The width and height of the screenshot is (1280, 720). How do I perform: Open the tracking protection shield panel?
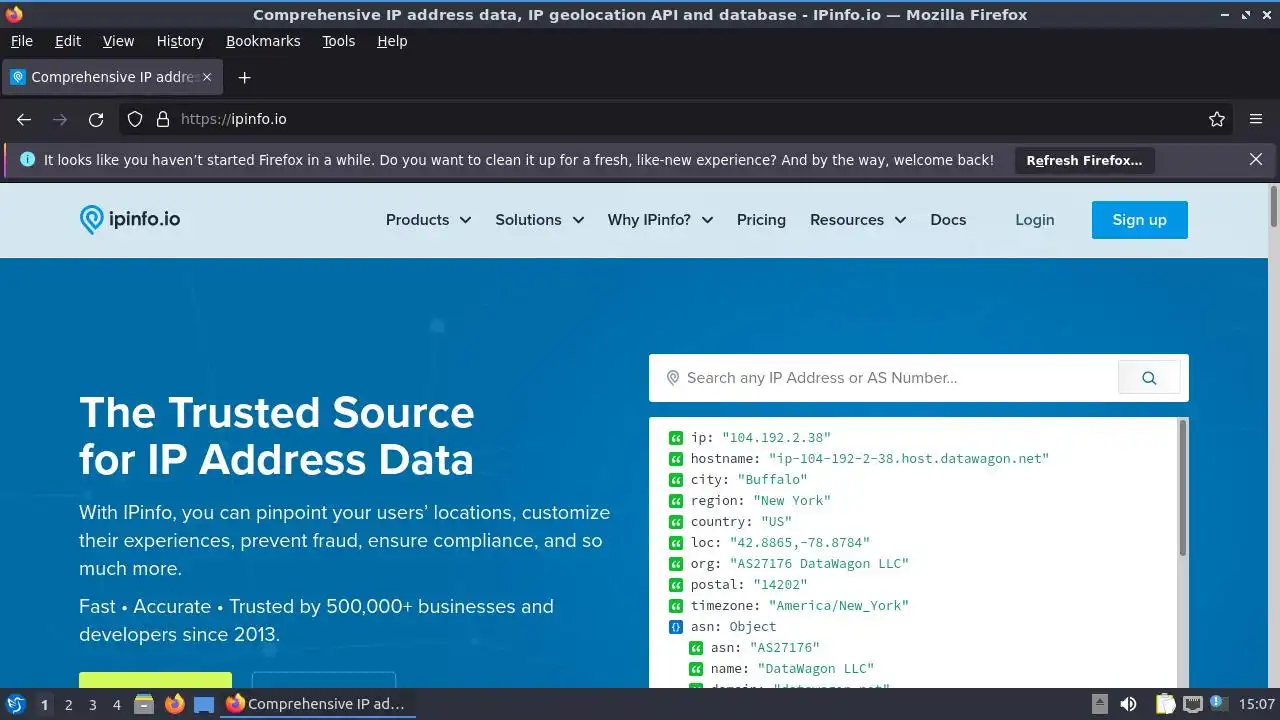click(135, 119)
